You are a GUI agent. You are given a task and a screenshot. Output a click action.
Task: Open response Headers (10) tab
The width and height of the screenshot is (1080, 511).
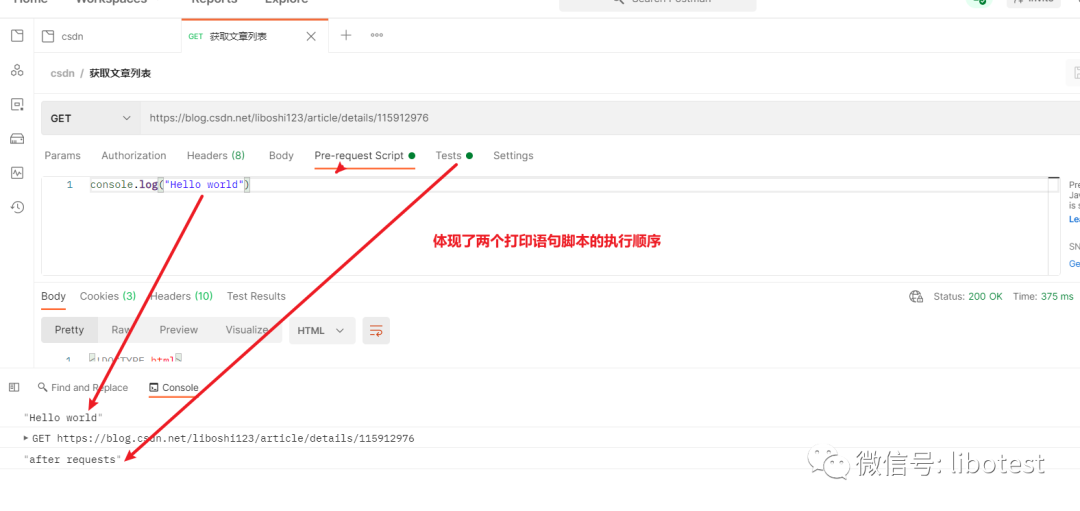182,296
